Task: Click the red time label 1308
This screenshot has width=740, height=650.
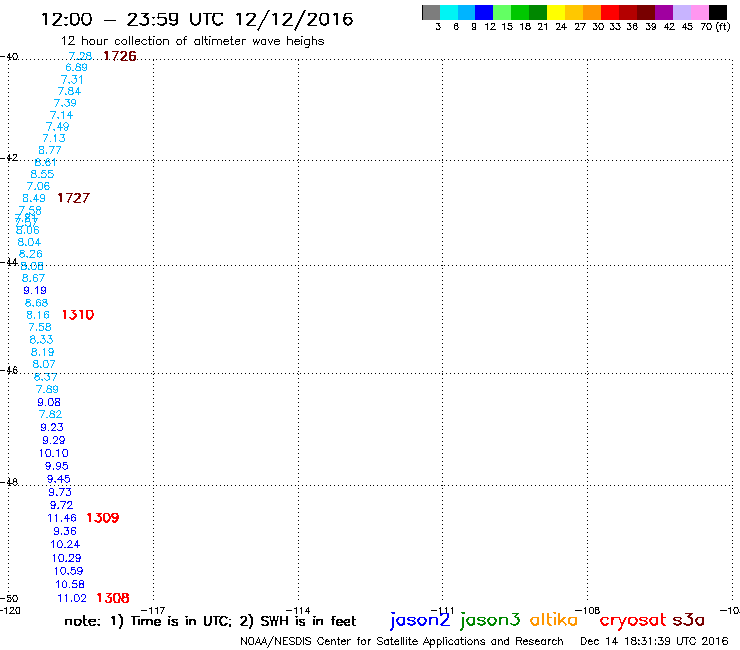Action: point(113,598)
